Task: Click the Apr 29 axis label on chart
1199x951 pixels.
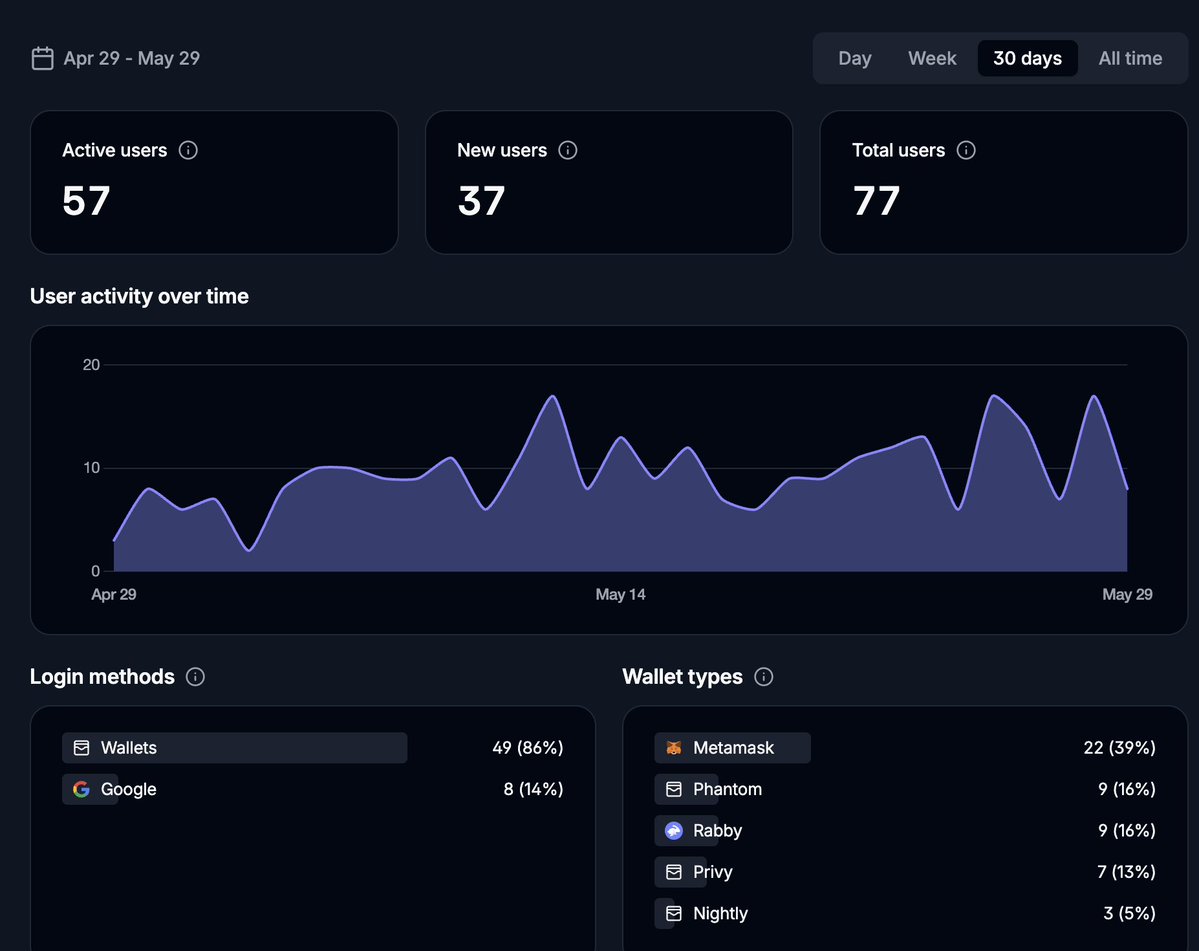Action: point(114,594)
